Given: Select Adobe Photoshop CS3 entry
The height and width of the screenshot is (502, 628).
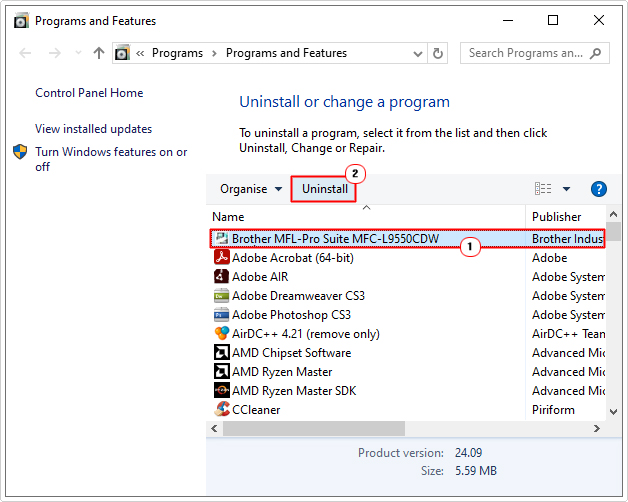Looking at the screenshot, I should pyautogui.click(x=291, y=315).
